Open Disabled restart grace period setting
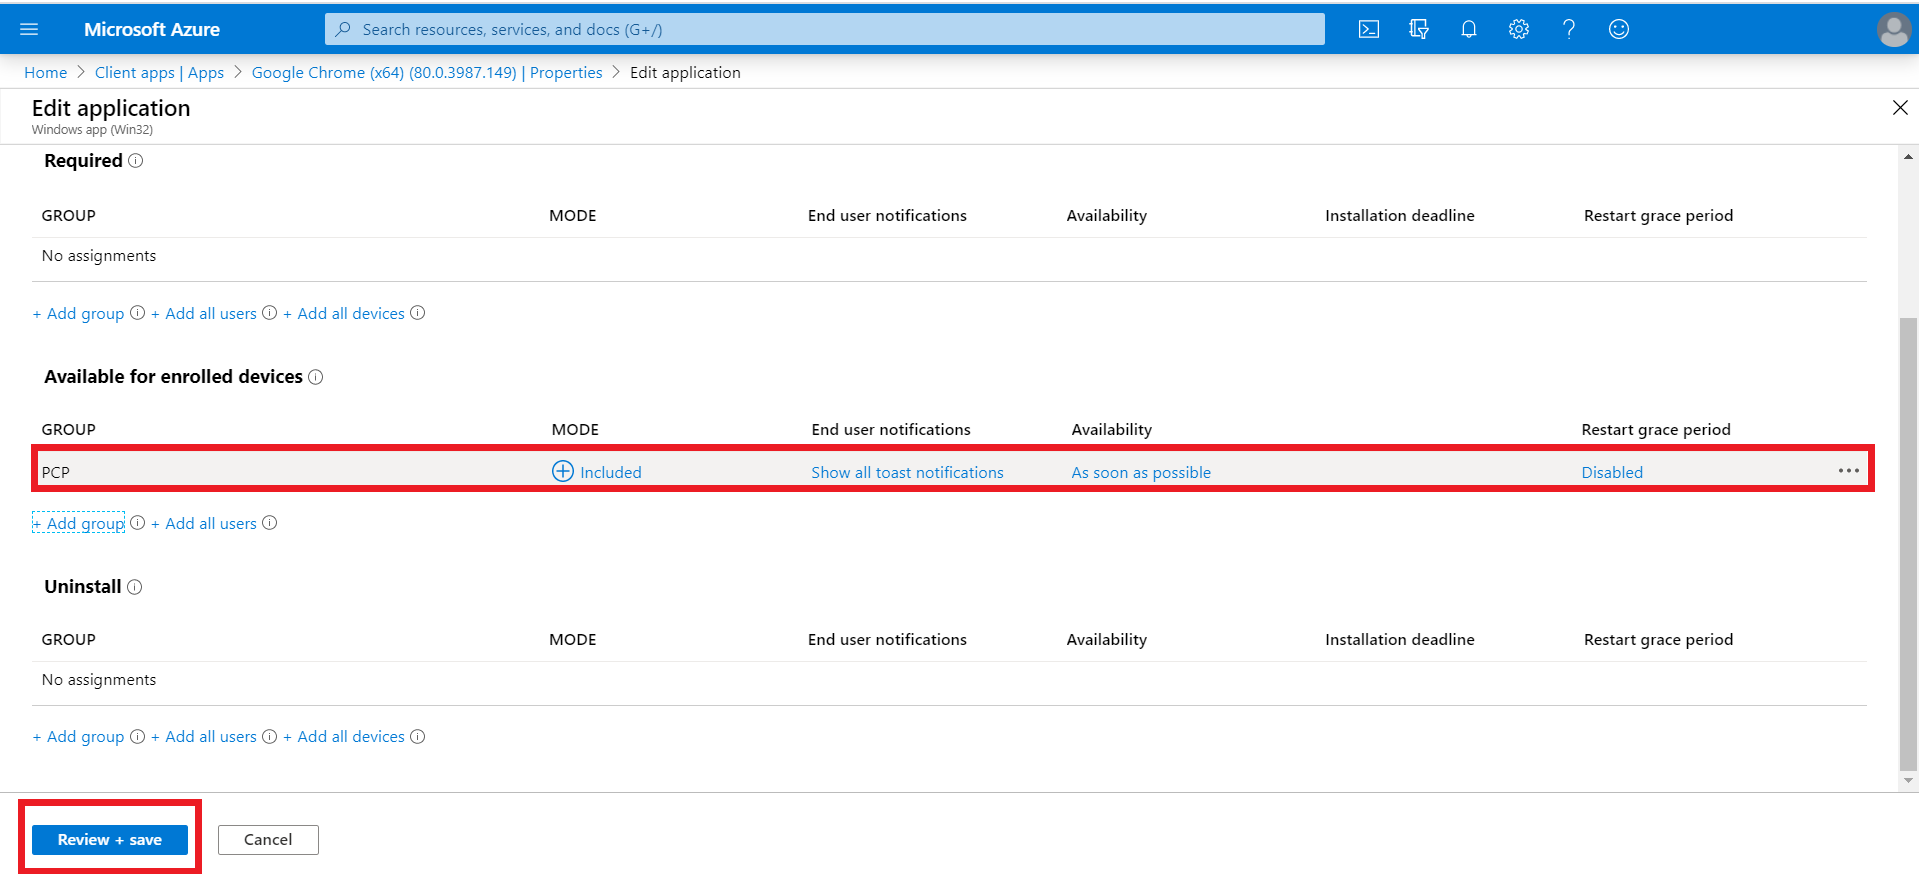This screenshot has width=1919, height=874. tap(1612, 472)
